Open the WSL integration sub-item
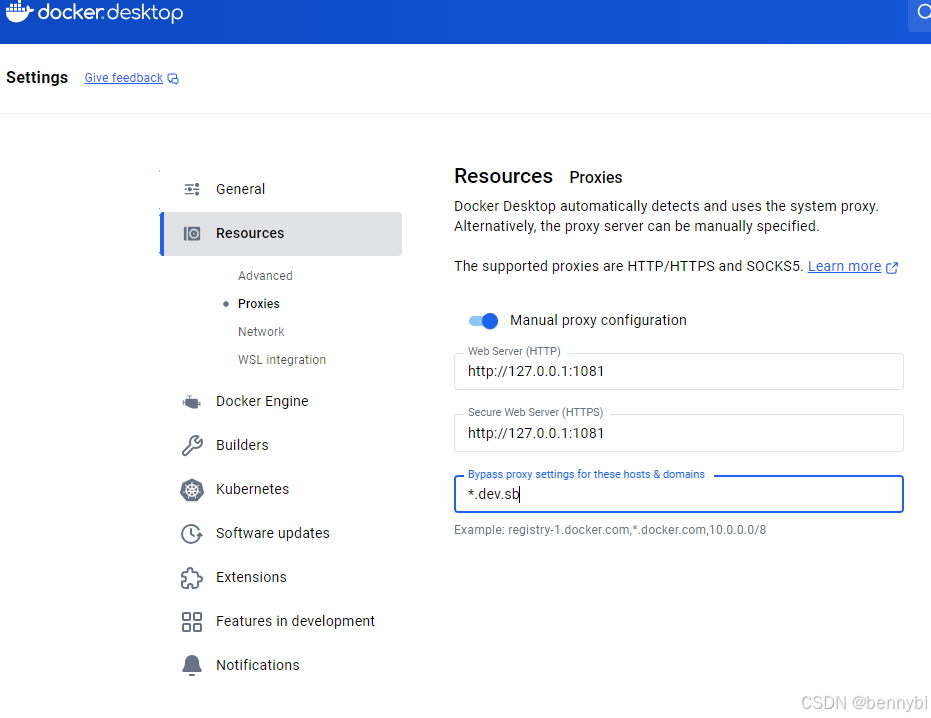This screenshot has width=931, height=718. click(x=281, y=360)
